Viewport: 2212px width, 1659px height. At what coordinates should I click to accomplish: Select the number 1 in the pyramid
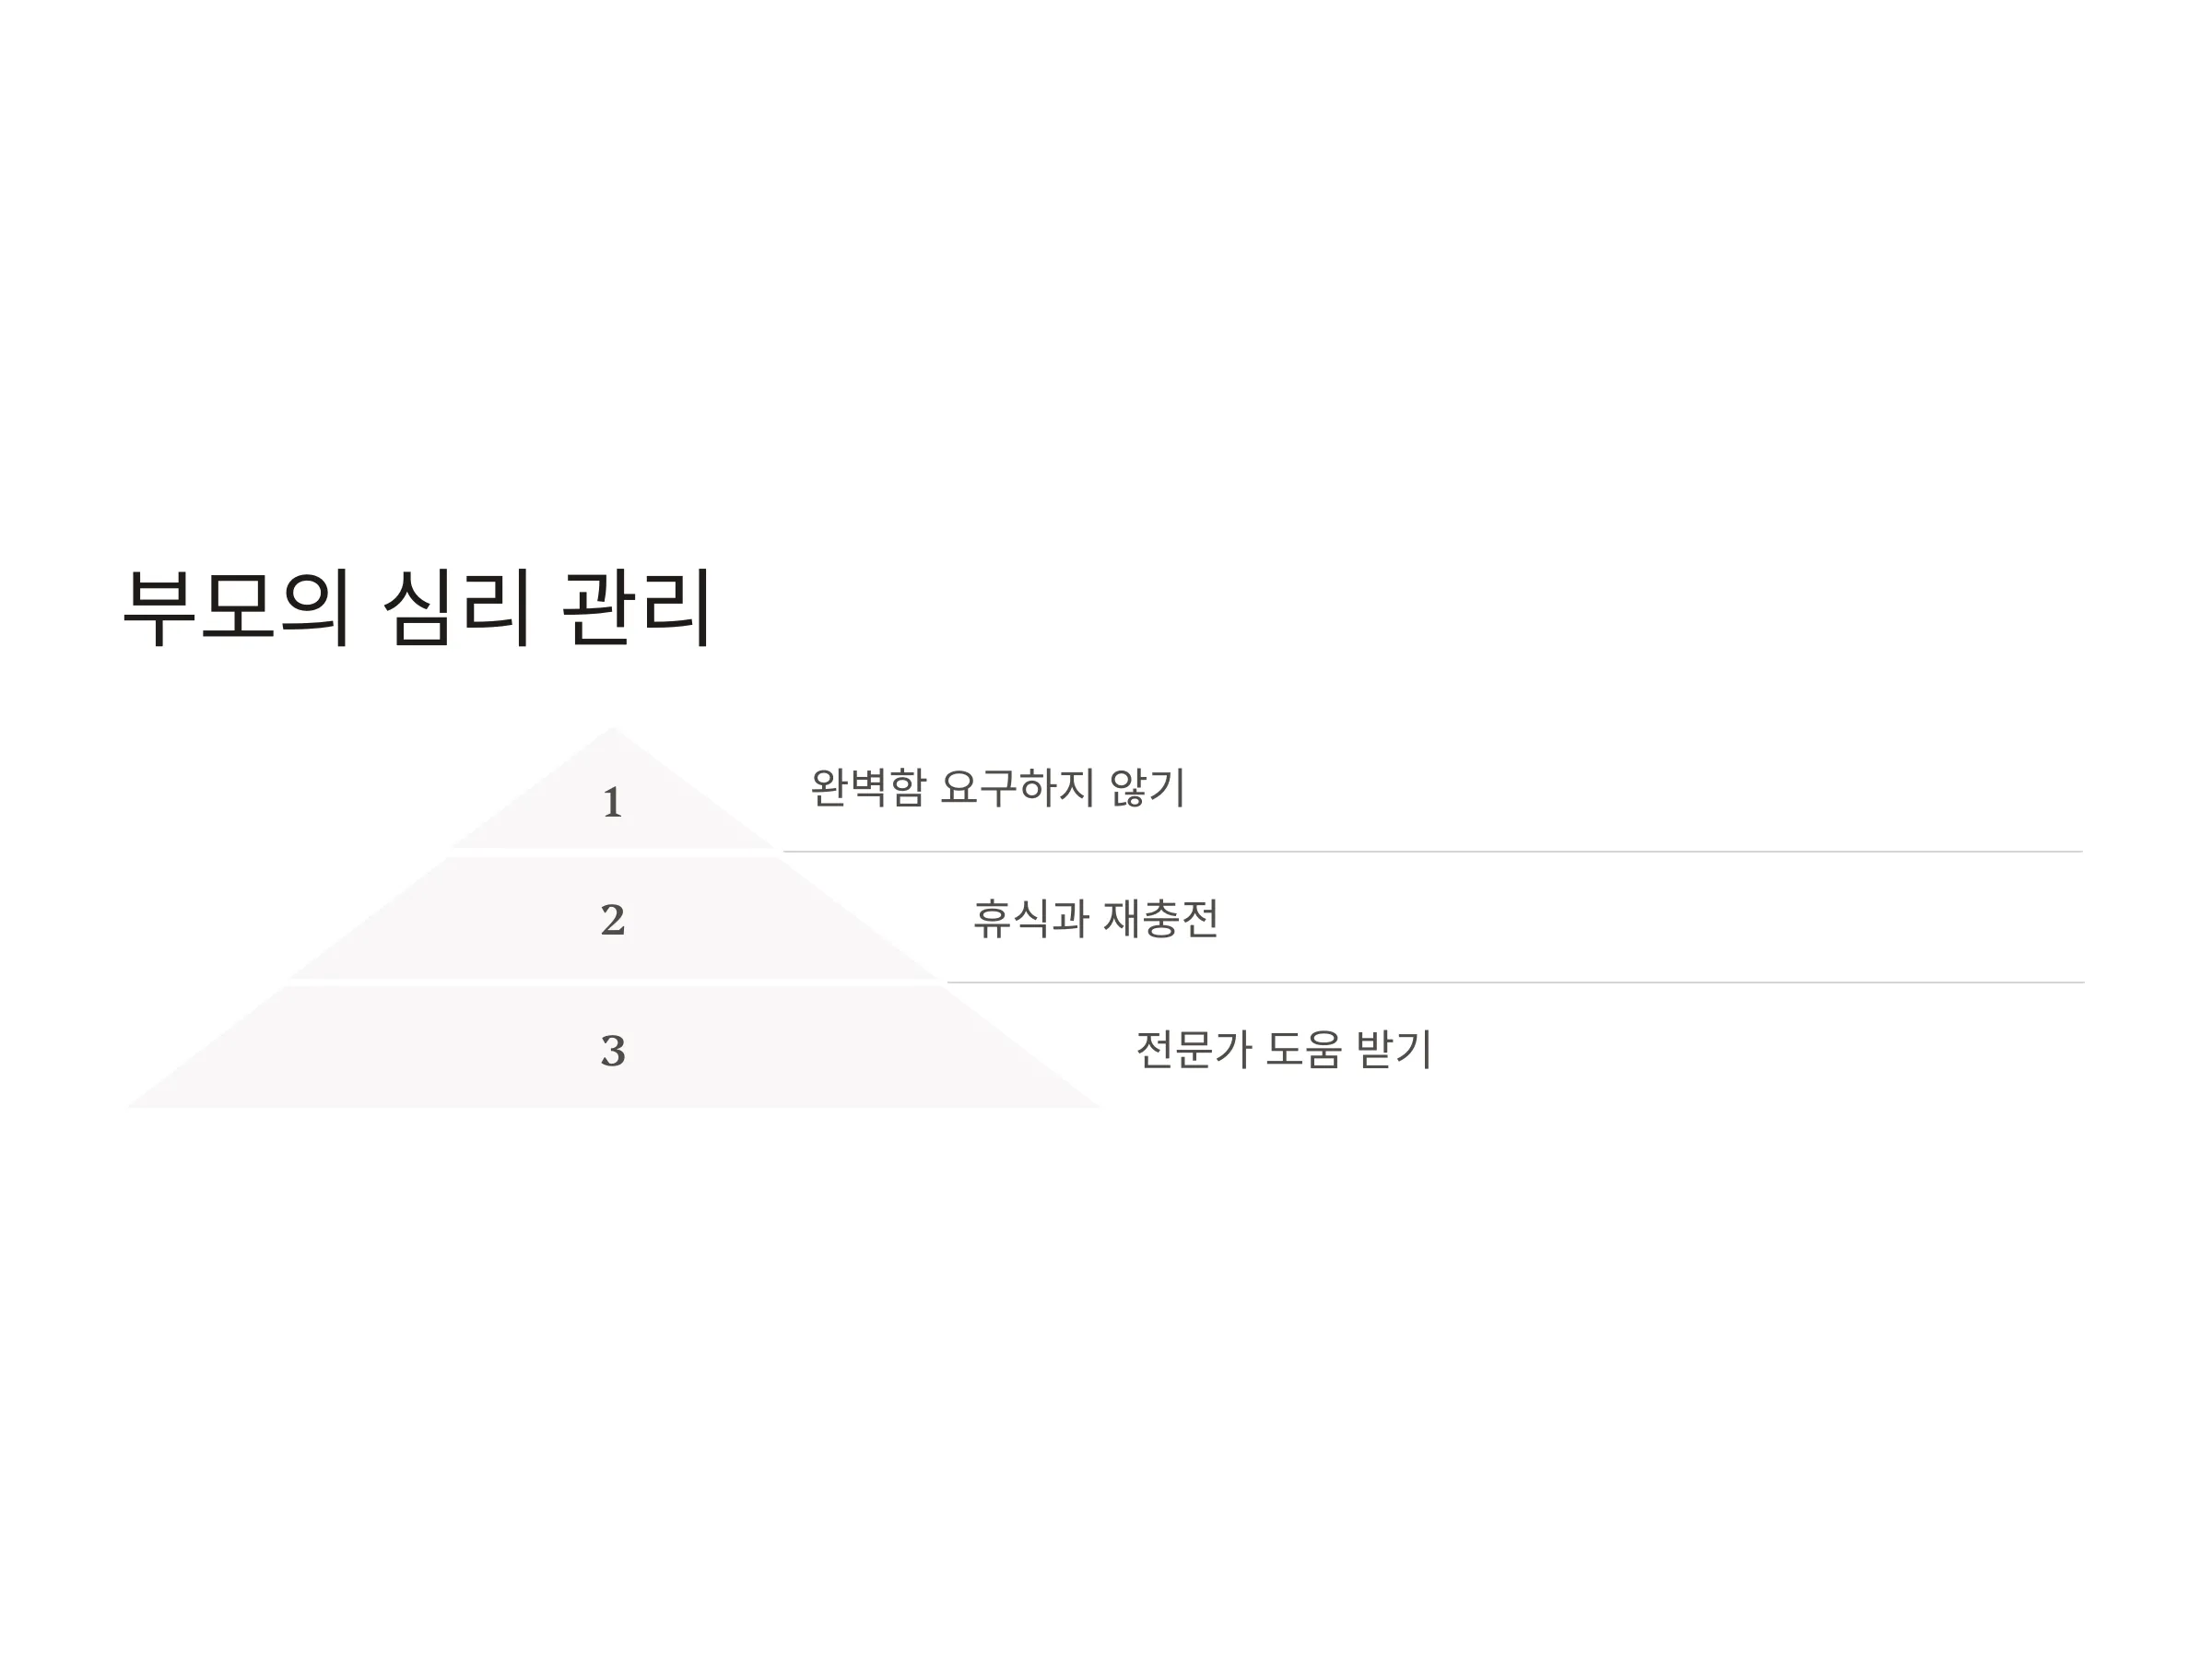point(612,803)
